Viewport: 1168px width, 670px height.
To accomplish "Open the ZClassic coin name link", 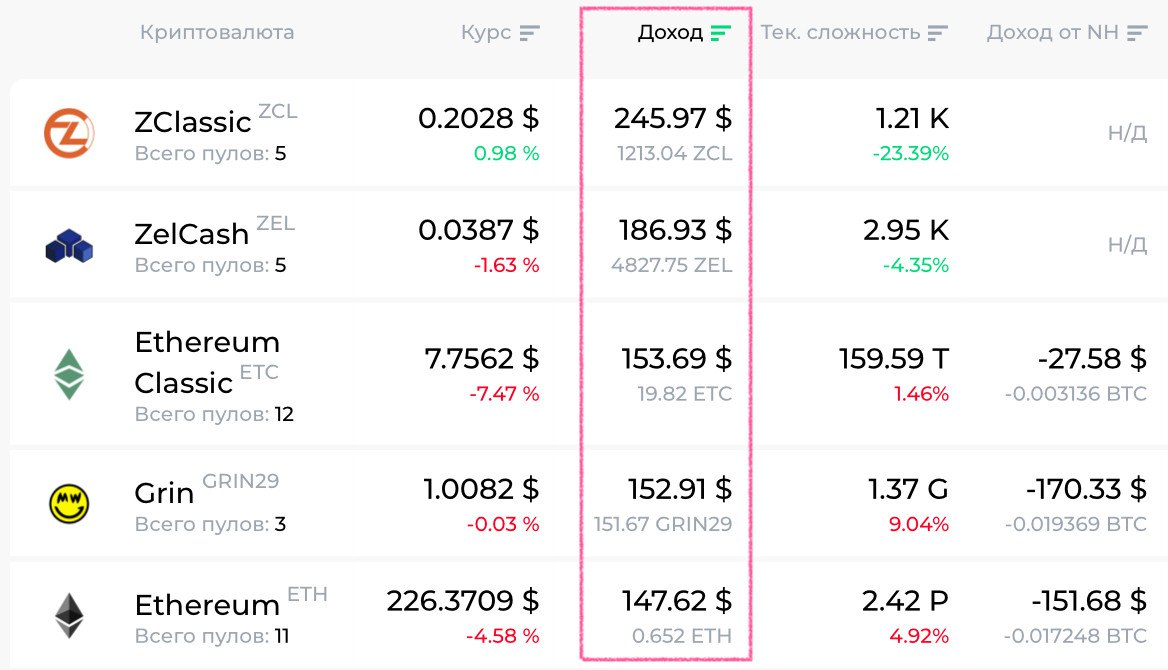I will [x=193, y=122].
